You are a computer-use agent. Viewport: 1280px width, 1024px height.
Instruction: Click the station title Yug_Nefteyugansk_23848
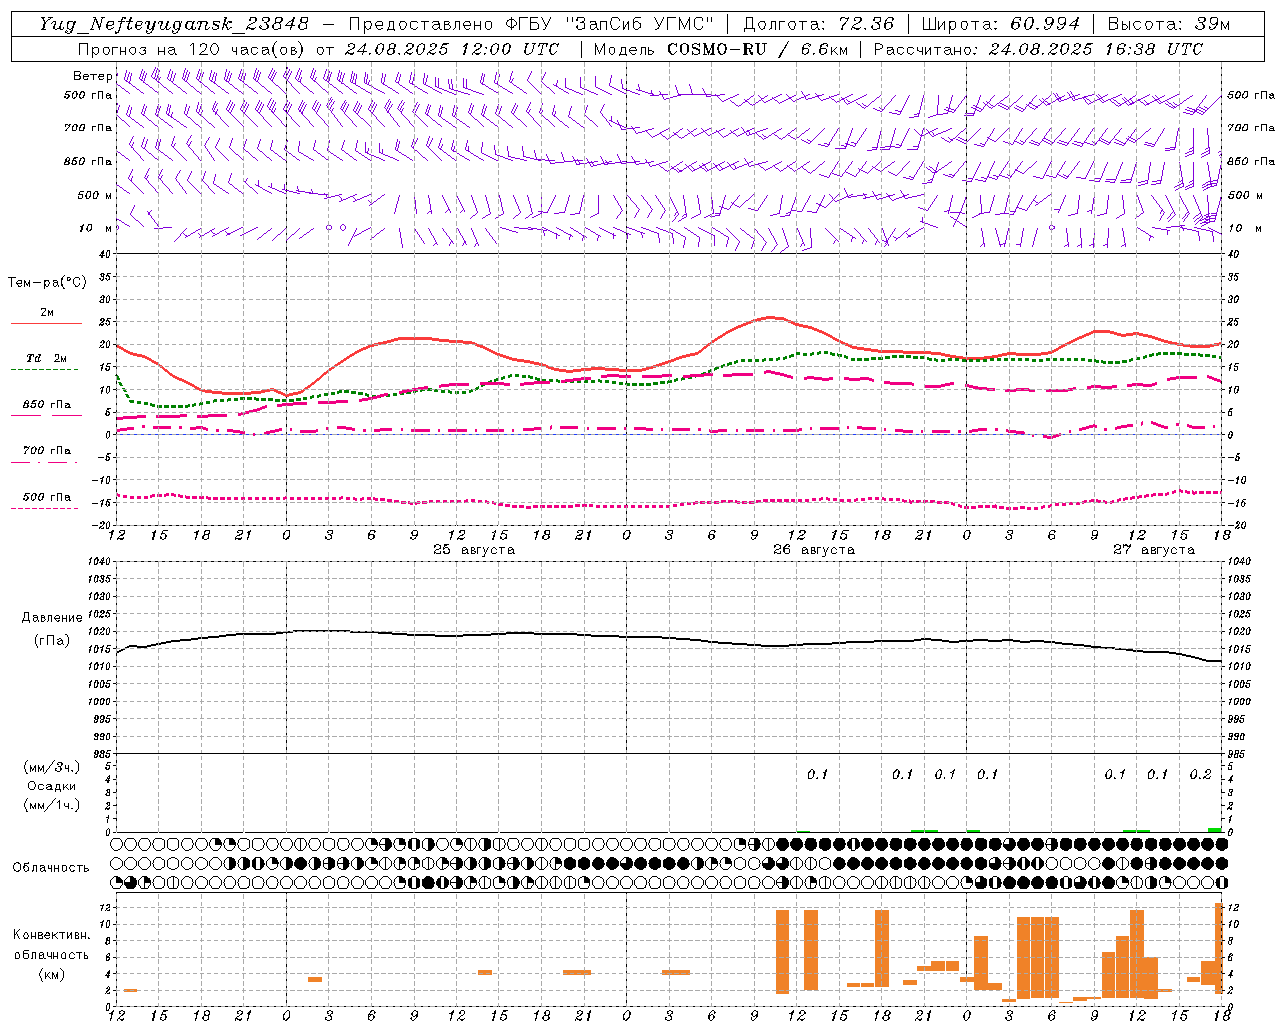point(174,24)
